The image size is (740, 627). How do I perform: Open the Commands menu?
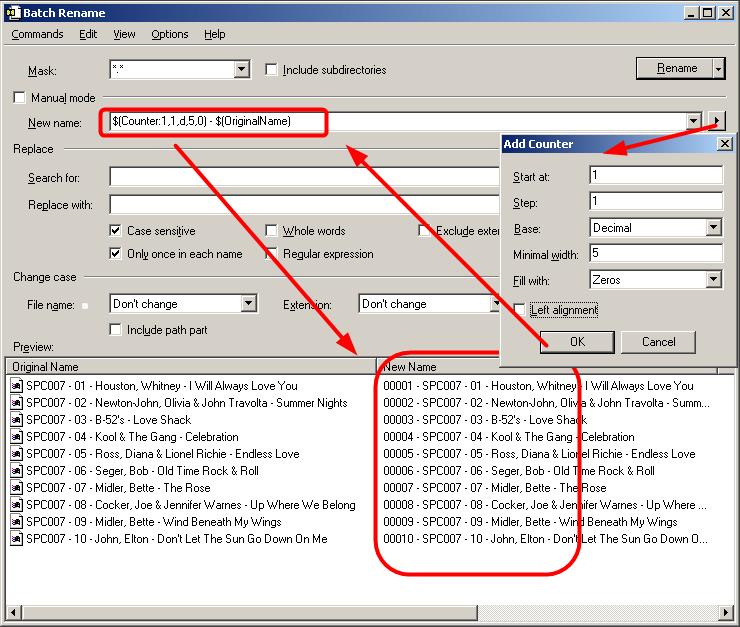(37, 34)
